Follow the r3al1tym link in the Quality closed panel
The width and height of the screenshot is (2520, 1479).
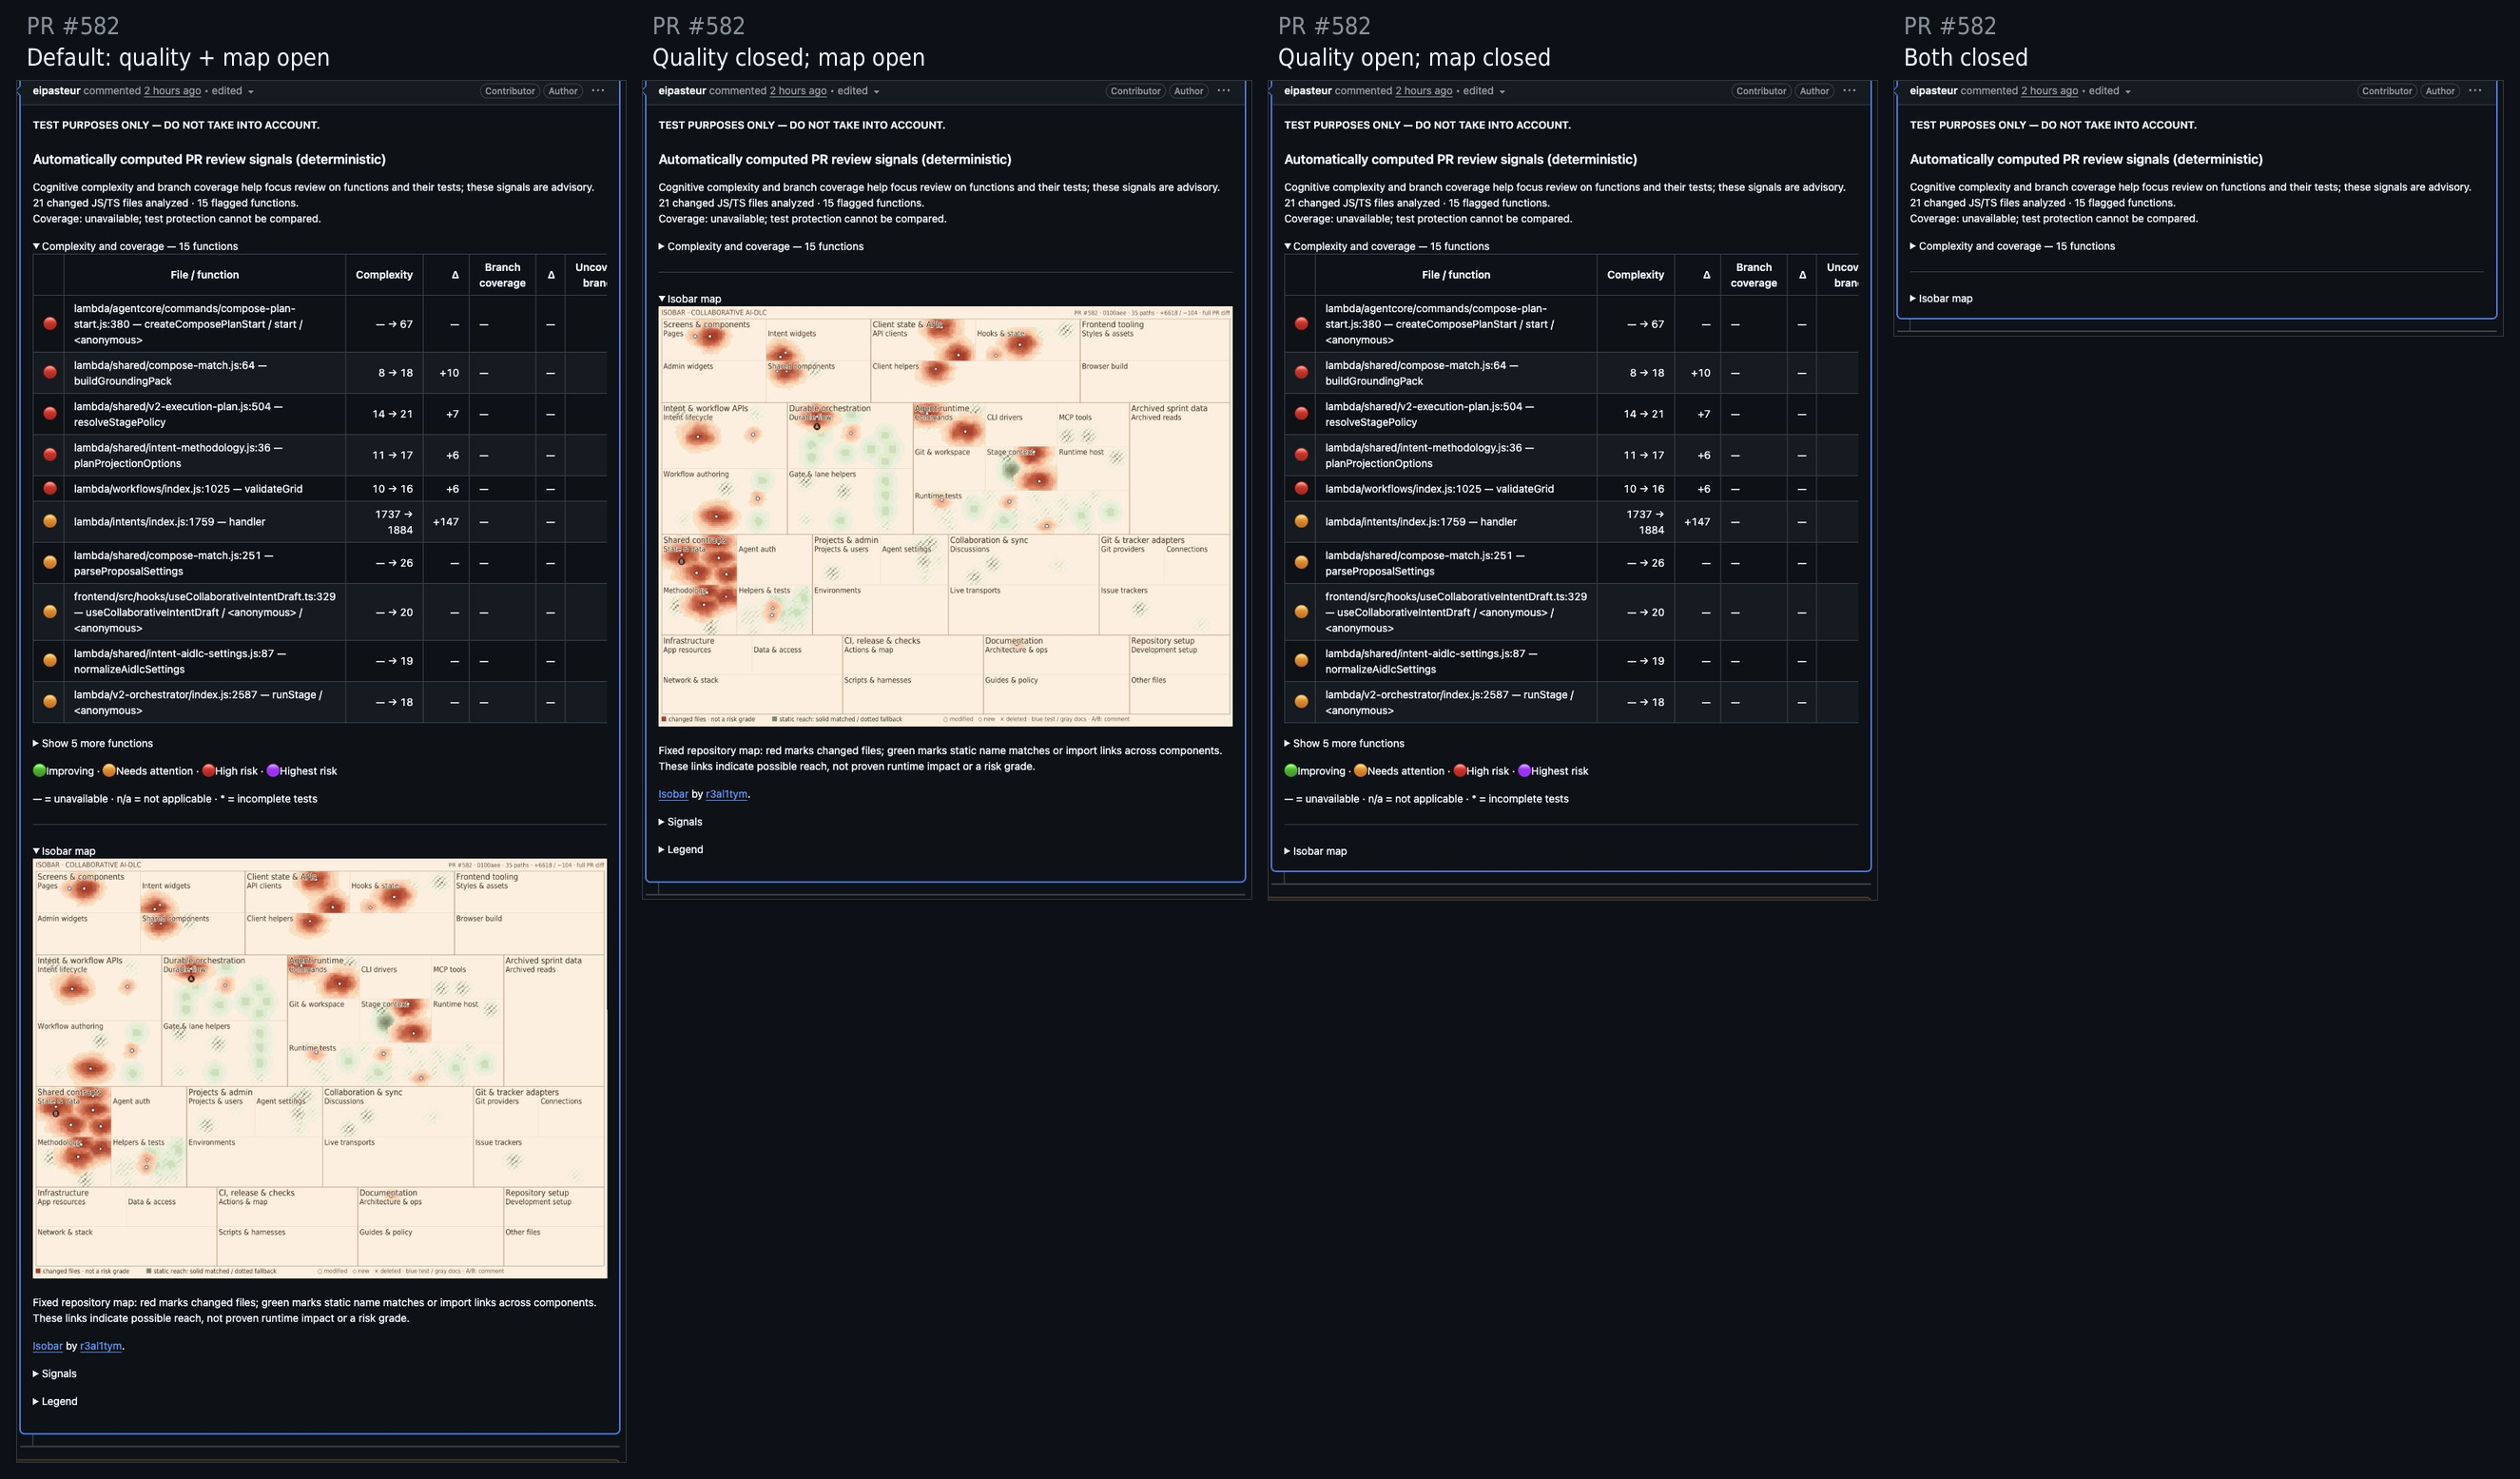[x=727, y=794]
